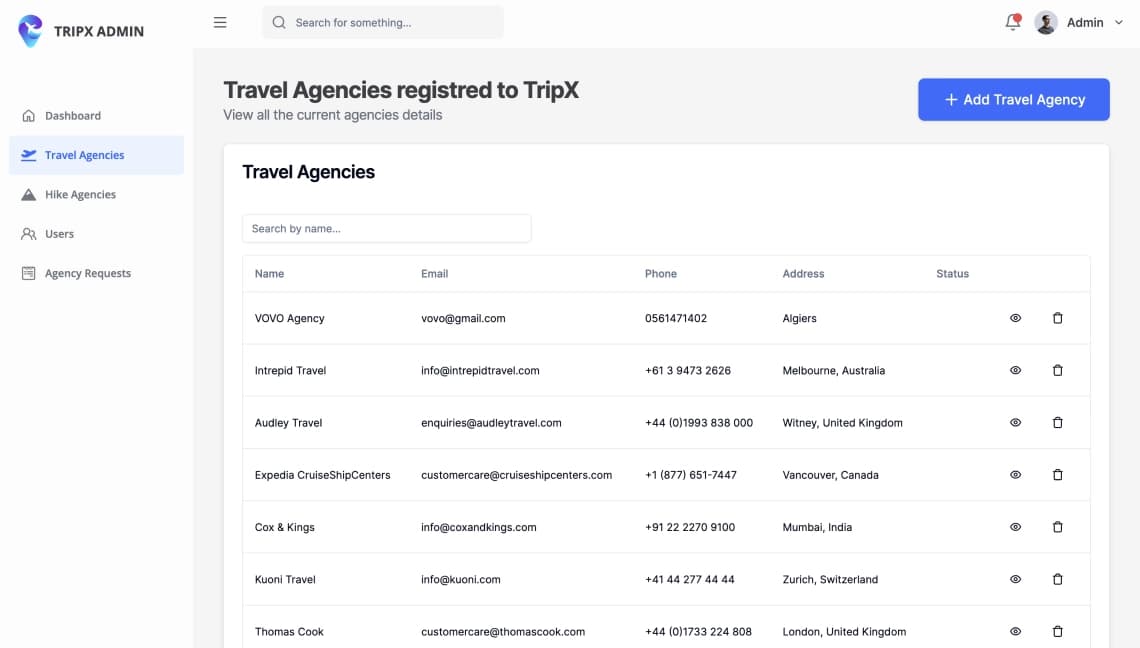
Task: Delete the Audley Travel agency
Action: [x=1057, y=423]
